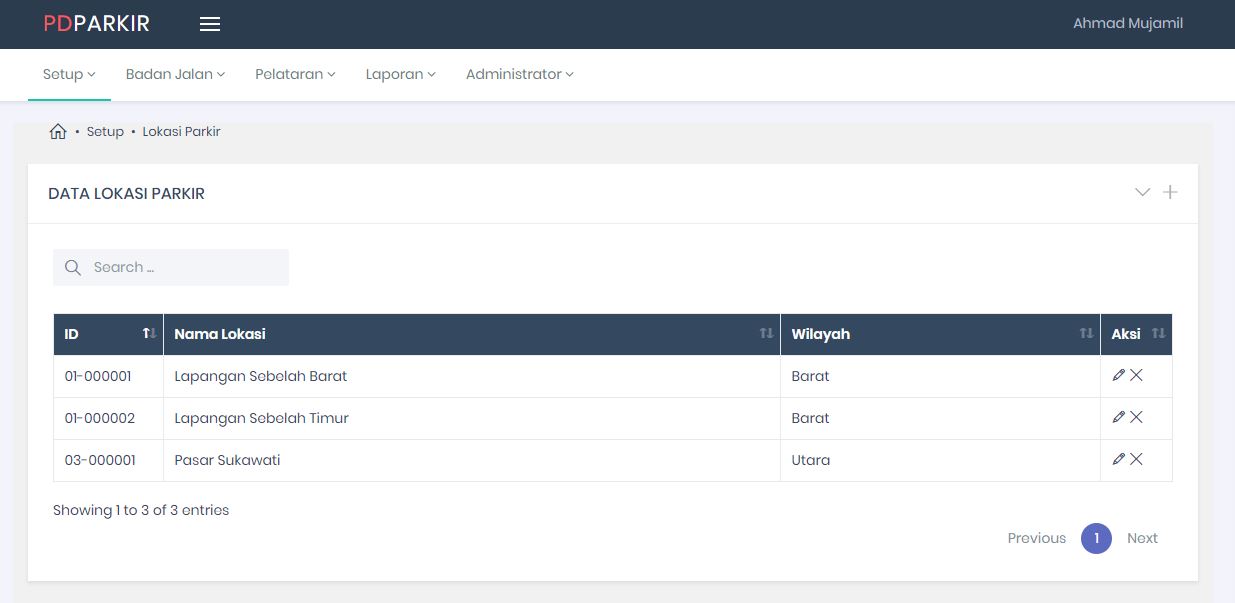
Task: Sort table by Nama Lokasi column
Action: (471, 334)
